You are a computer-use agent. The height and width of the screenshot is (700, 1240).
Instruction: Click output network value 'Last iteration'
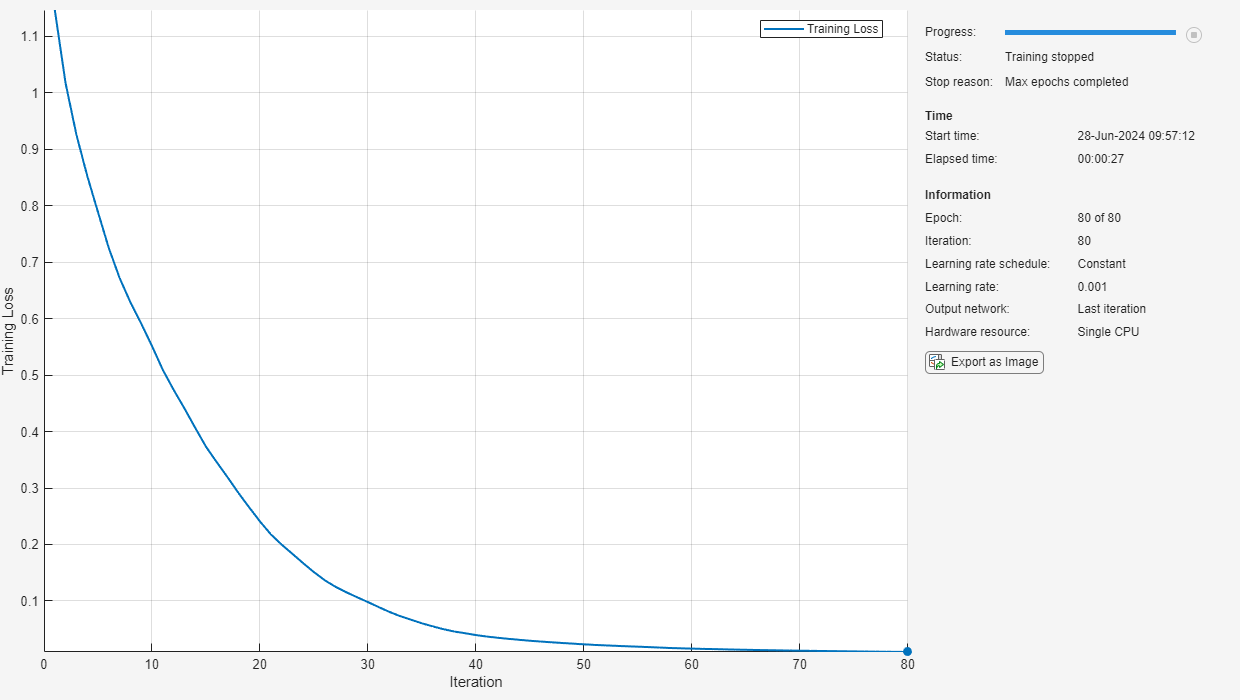point(1112,309)
